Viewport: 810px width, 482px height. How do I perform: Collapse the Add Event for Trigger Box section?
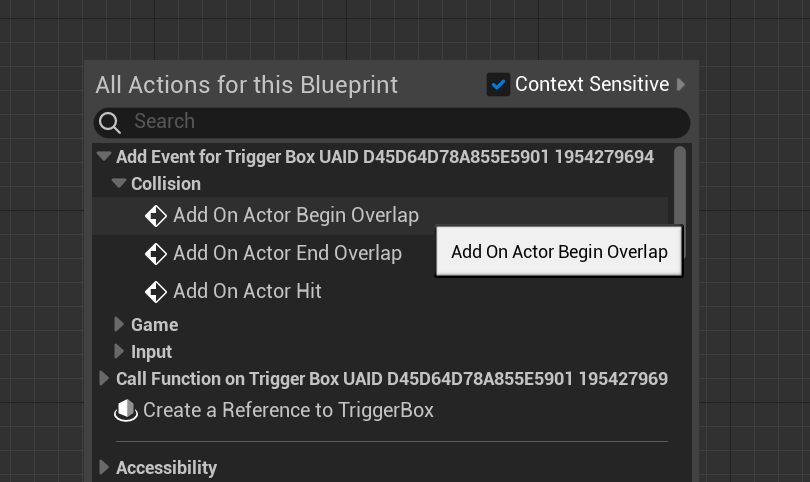(104, 157)
